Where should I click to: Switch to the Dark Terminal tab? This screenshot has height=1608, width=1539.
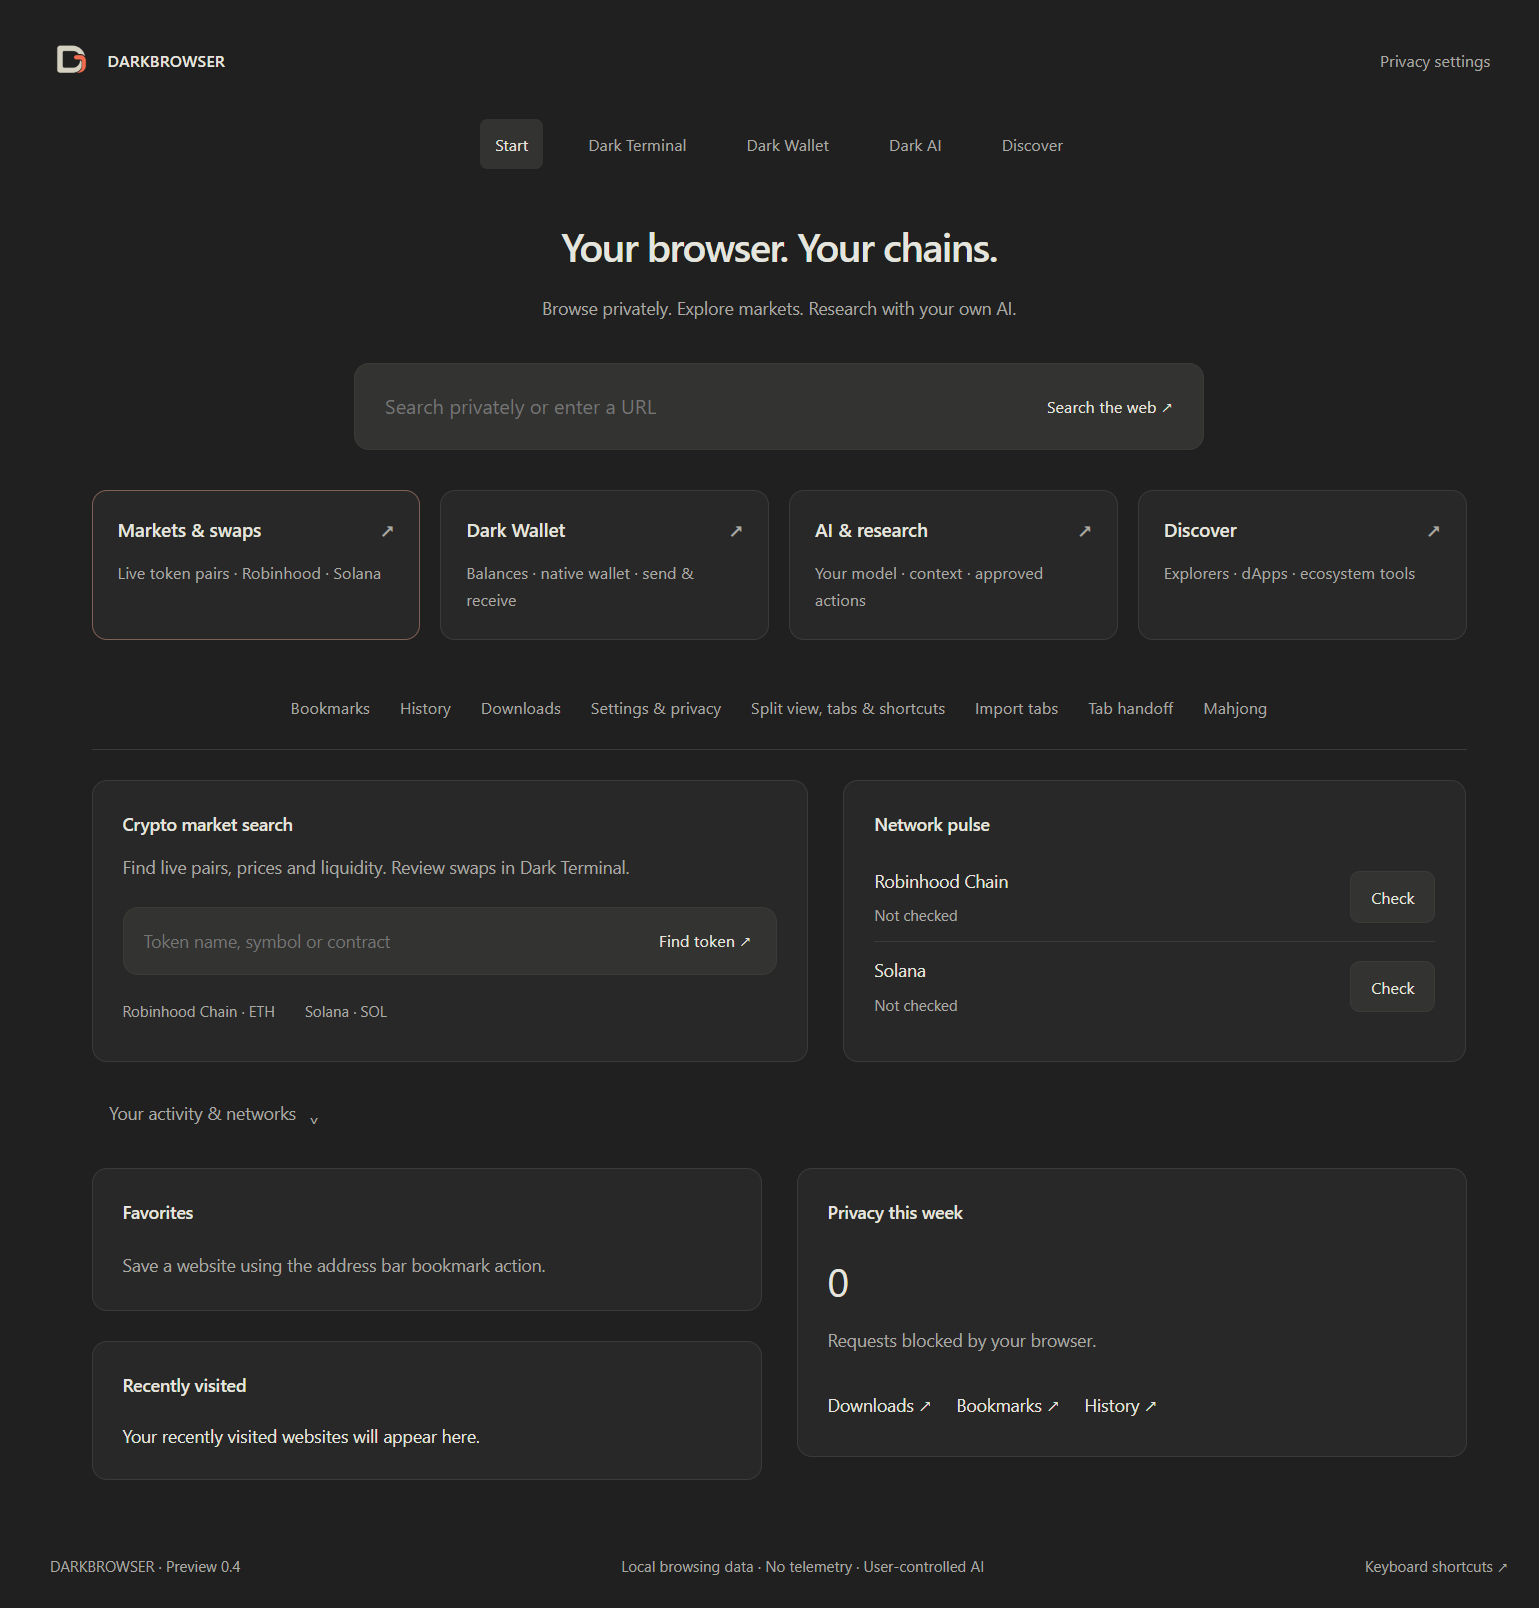pyautogui.click(x=637, y=145)
